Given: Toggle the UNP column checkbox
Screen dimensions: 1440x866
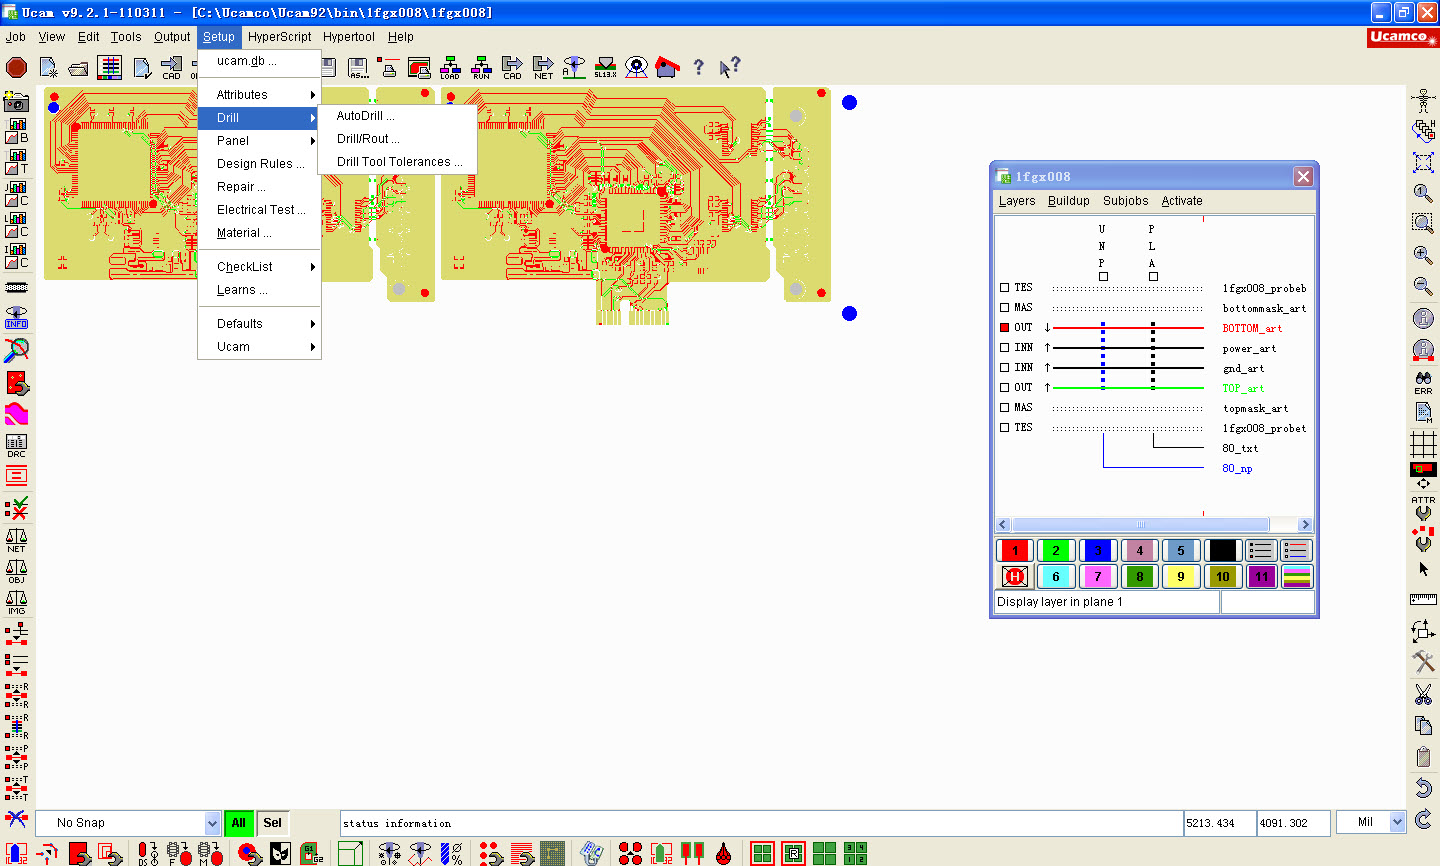Looking at the screenshot, I should 1103,277.
